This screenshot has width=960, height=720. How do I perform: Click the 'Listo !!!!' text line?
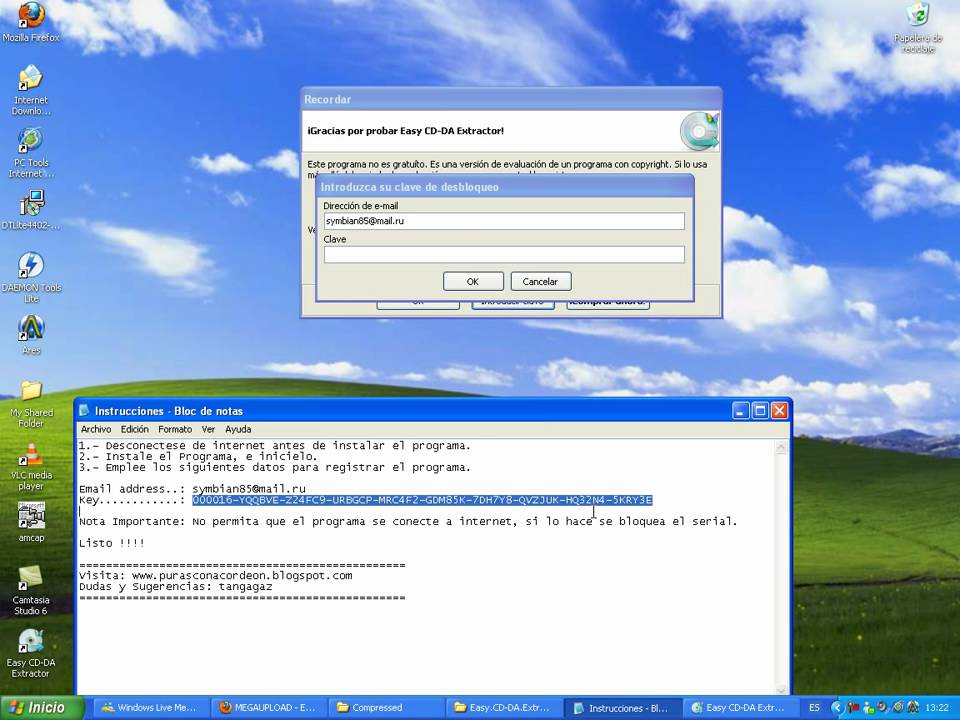pyautogui.click(x=112, y=543)
